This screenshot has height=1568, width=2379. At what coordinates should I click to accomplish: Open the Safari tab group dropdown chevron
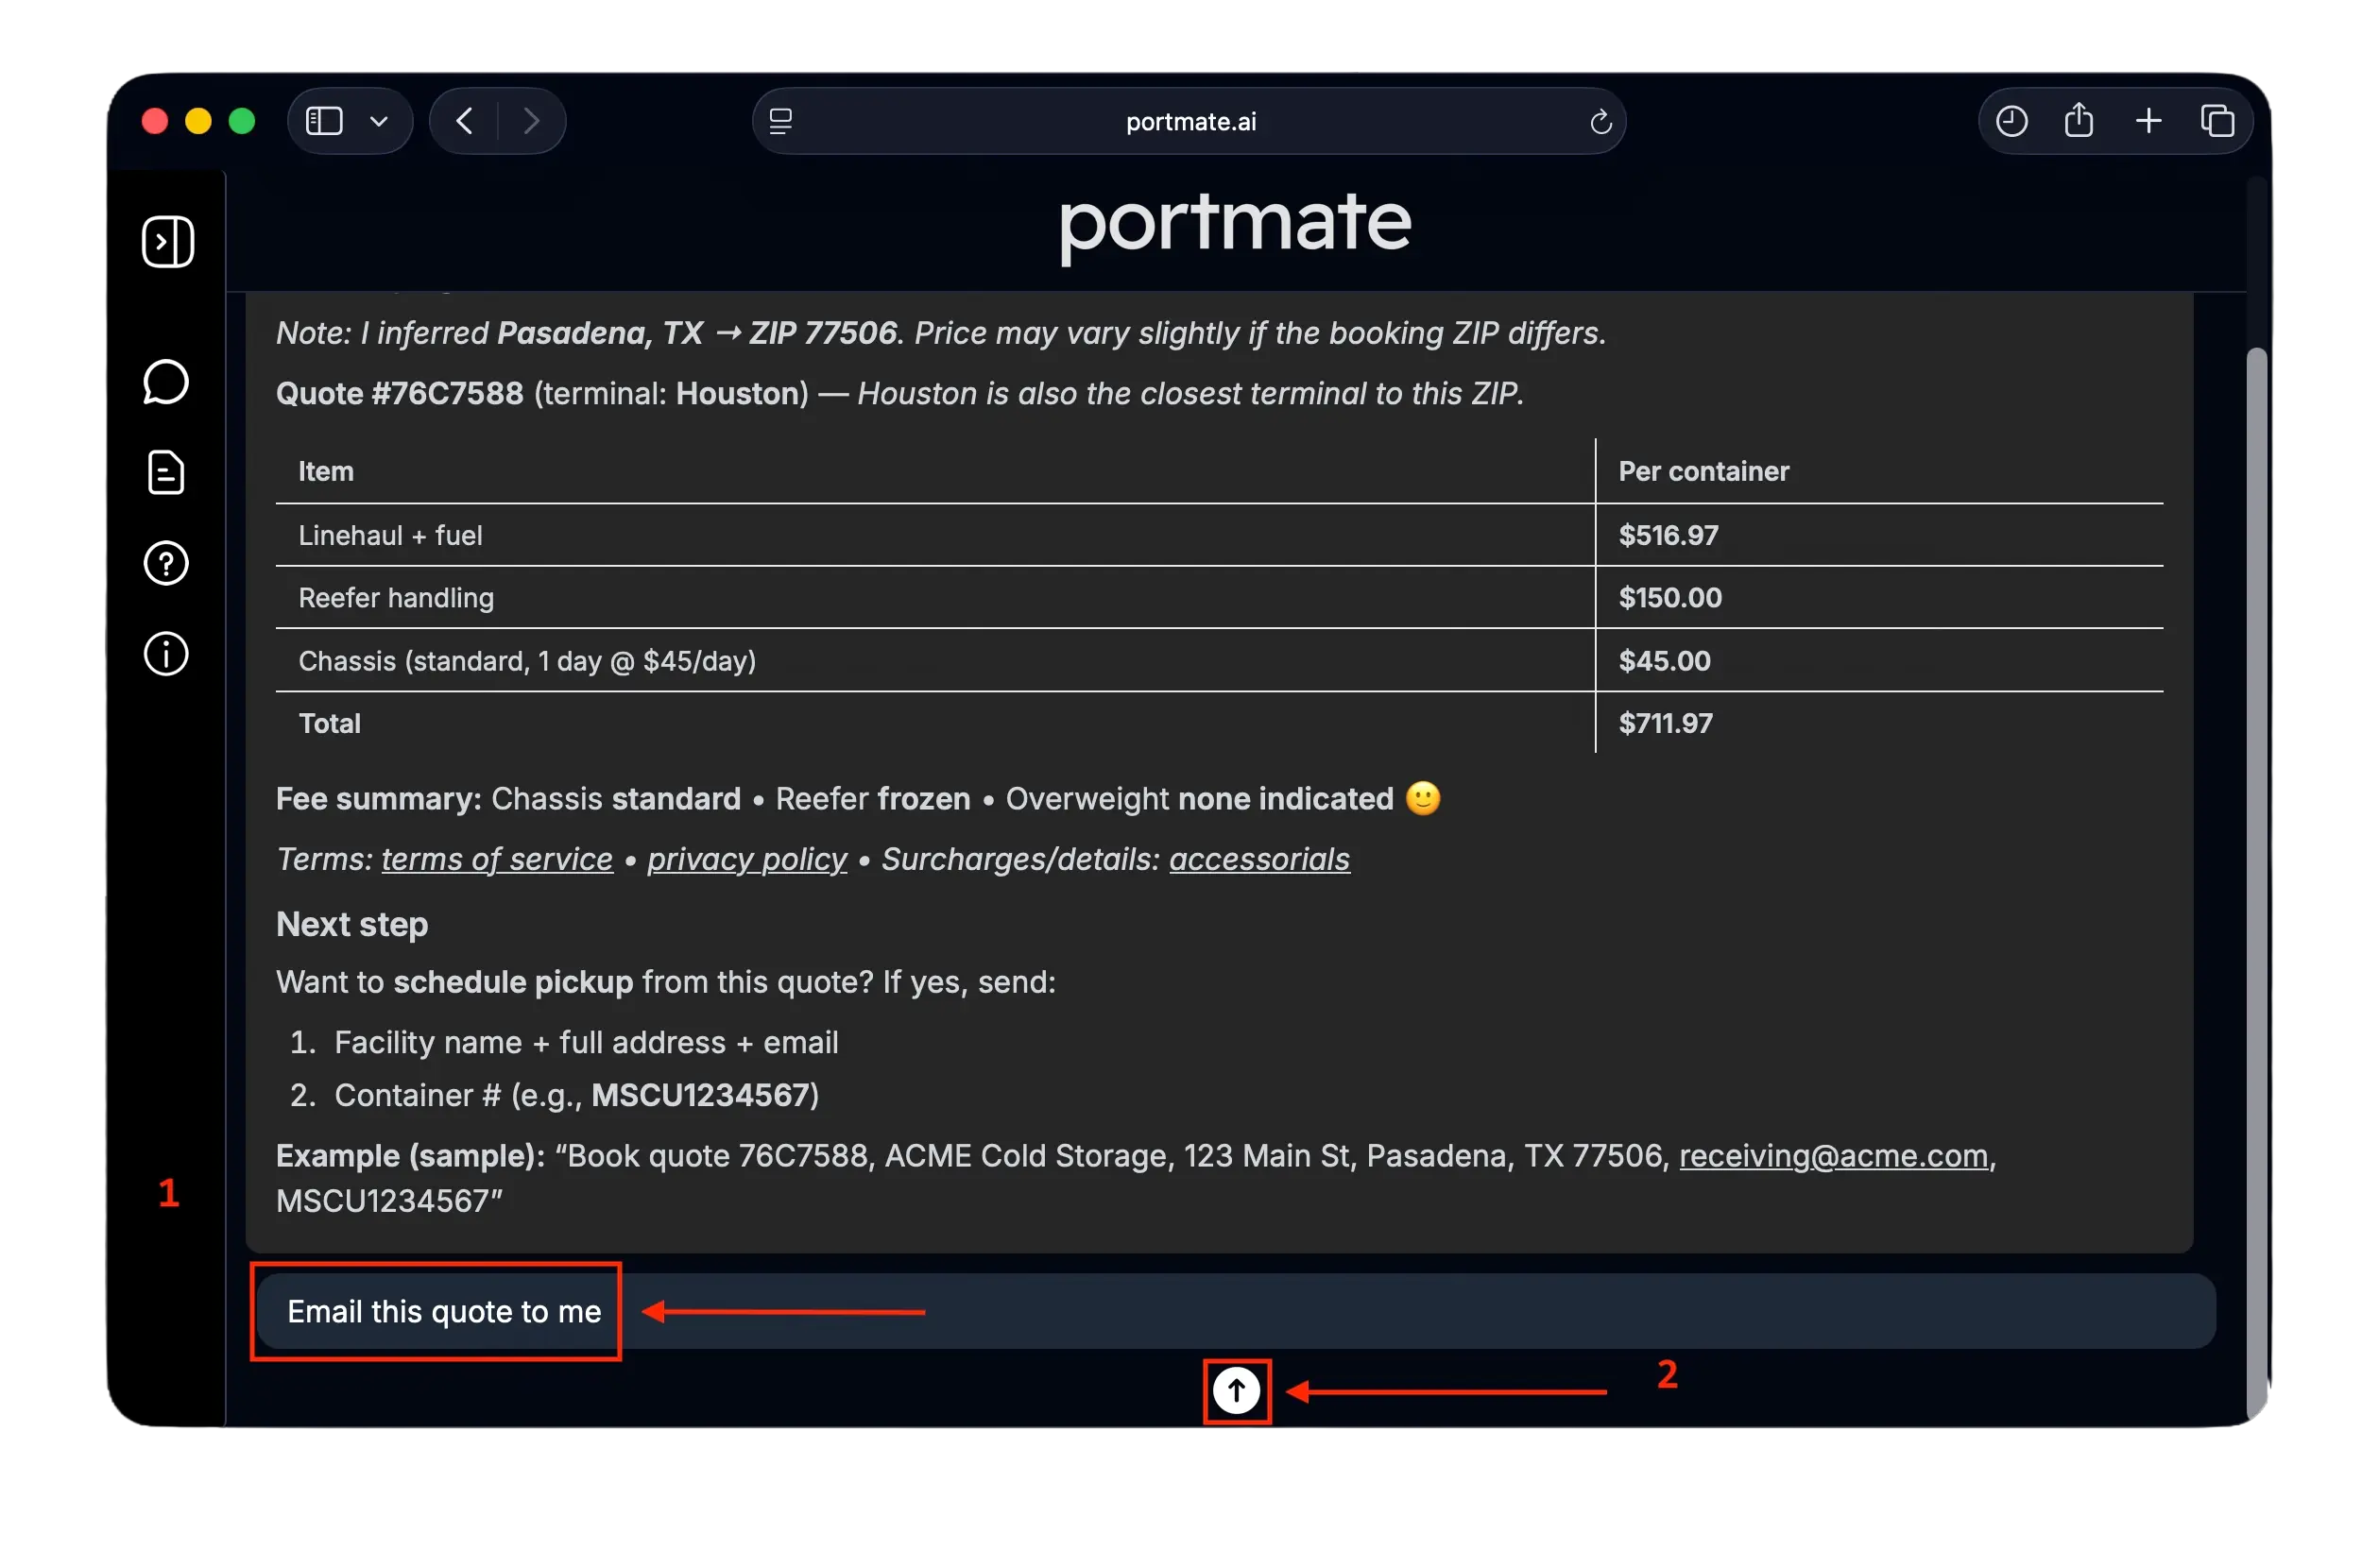pyautogui.click(x=378, y=122)
